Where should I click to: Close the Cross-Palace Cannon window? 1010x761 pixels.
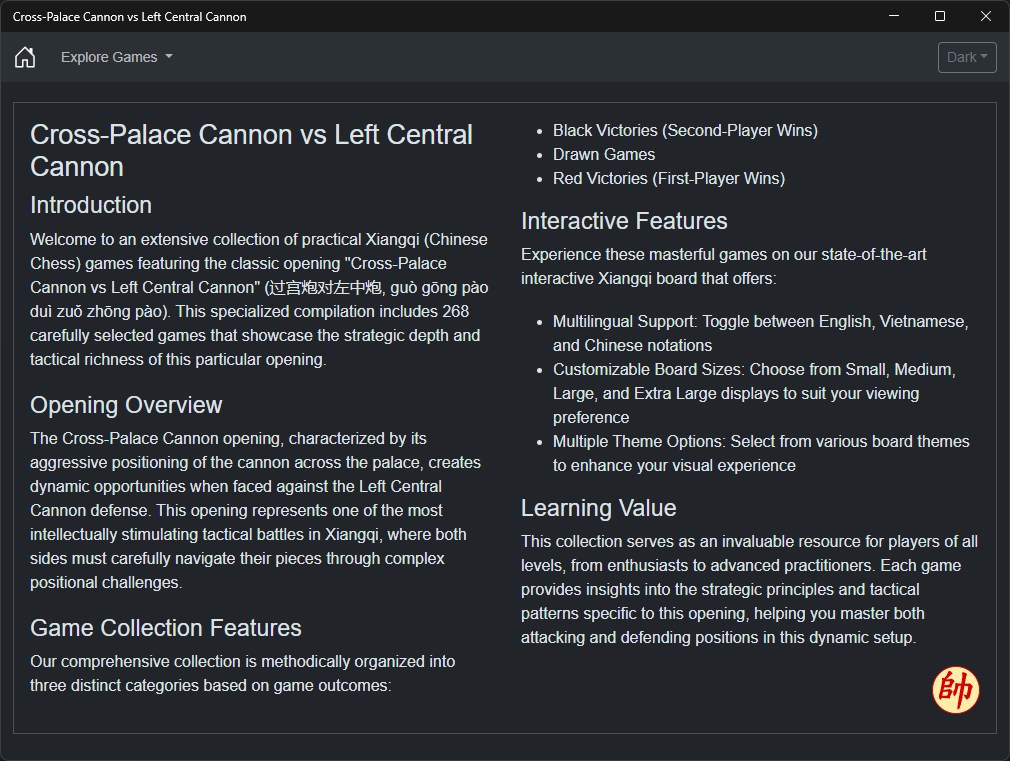pyautogui.click(x=986, y=16)
